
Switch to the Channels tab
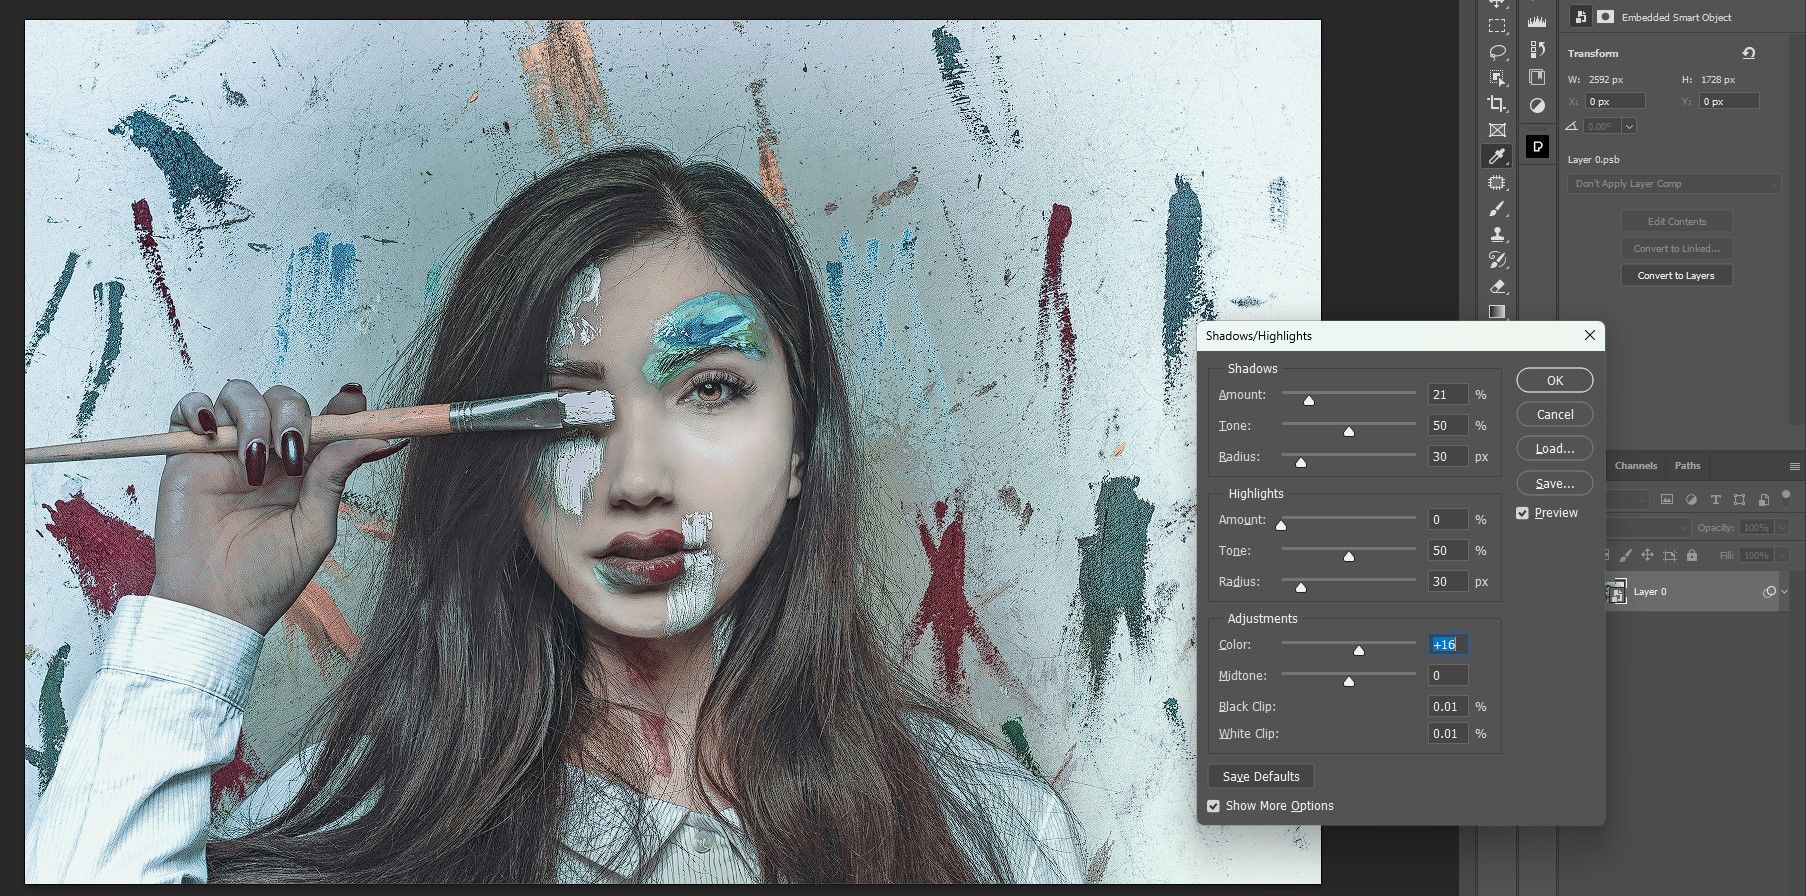pyautogui.click(x=1635, y=466)
